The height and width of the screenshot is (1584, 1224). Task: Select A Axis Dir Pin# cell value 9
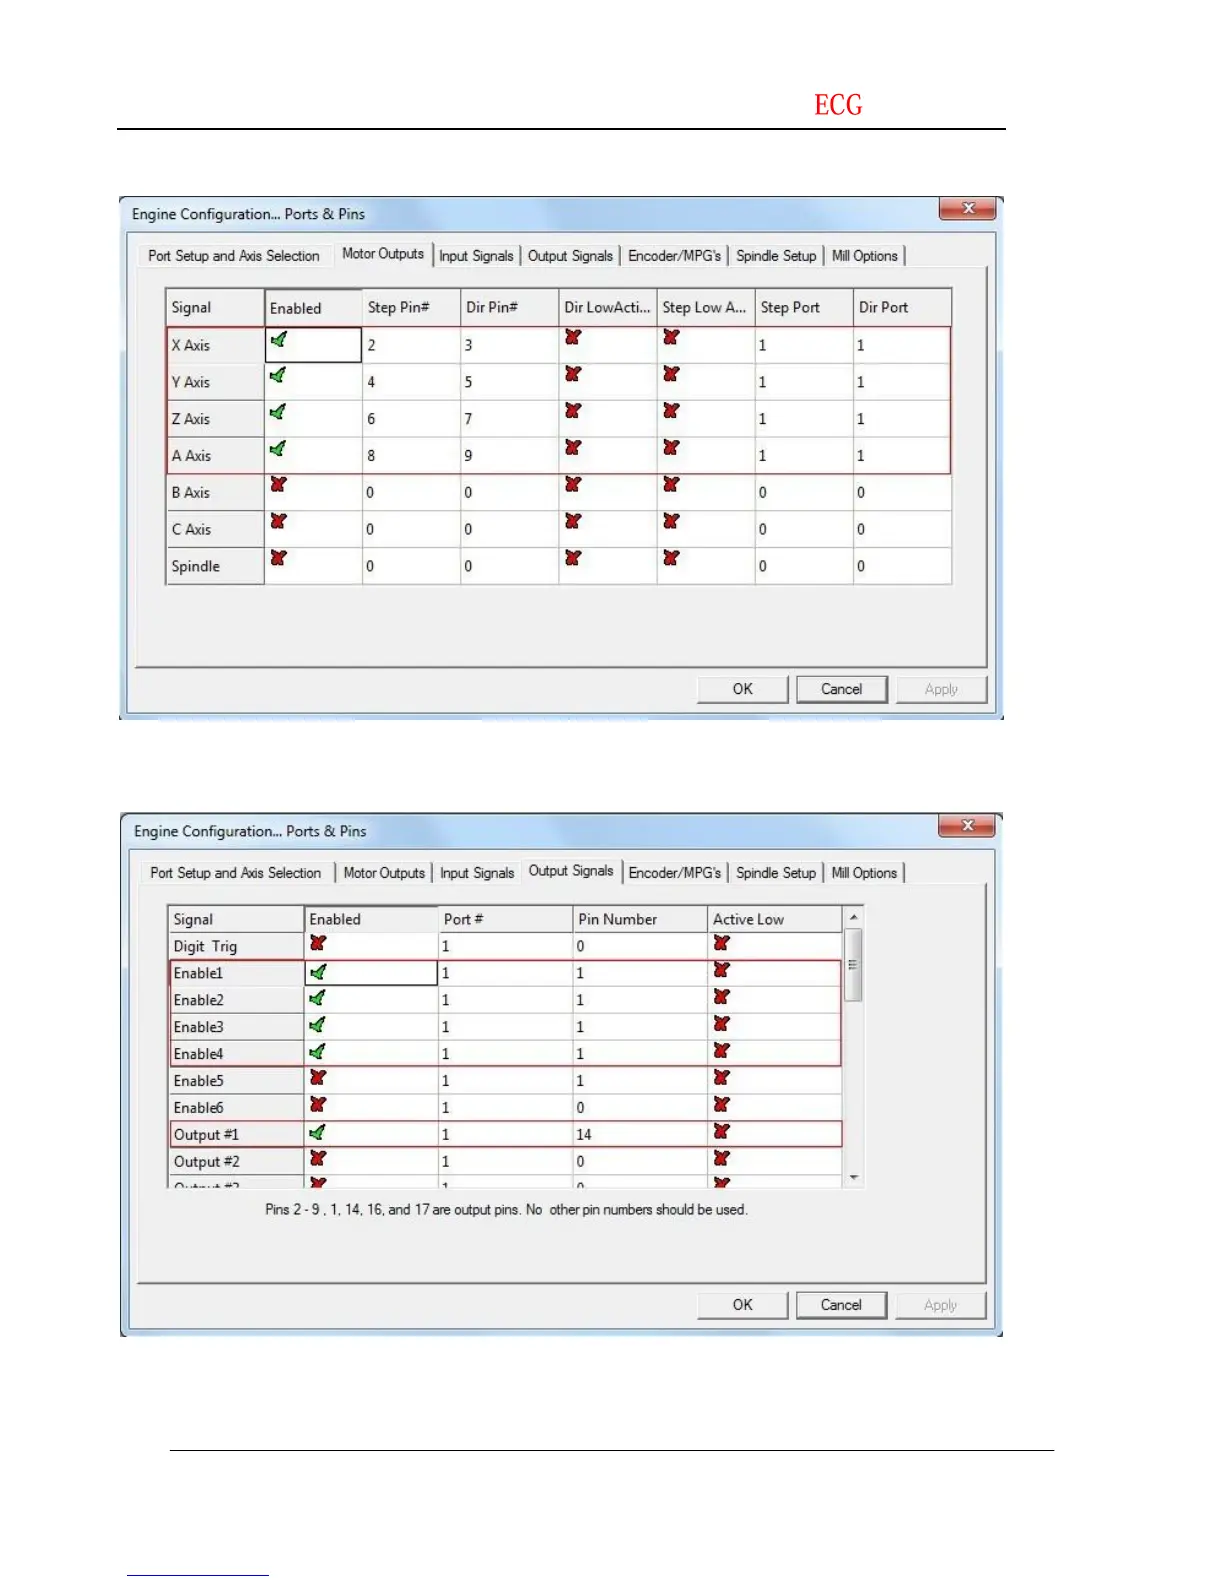(509, 455)
